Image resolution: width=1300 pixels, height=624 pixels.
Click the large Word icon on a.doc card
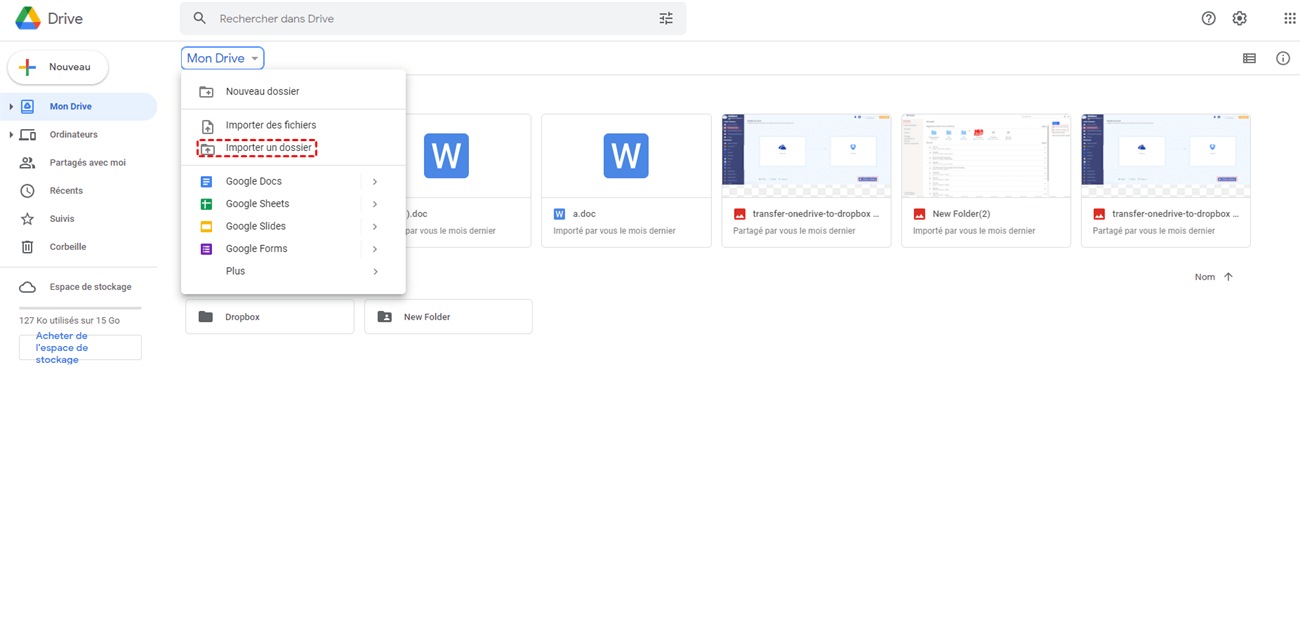click(x=626, y=156)
